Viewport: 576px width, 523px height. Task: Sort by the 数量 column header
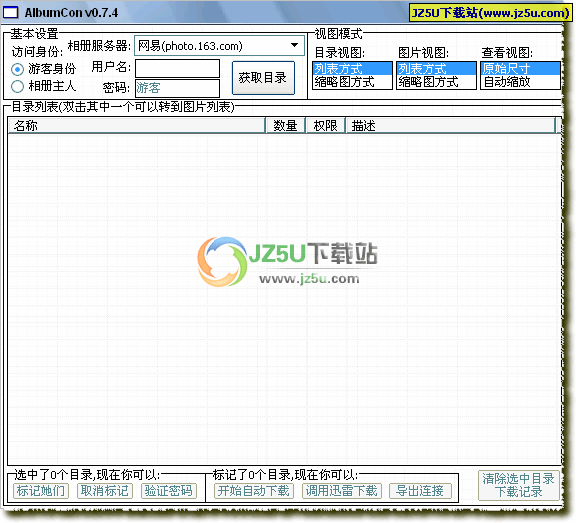coord(286,126)
